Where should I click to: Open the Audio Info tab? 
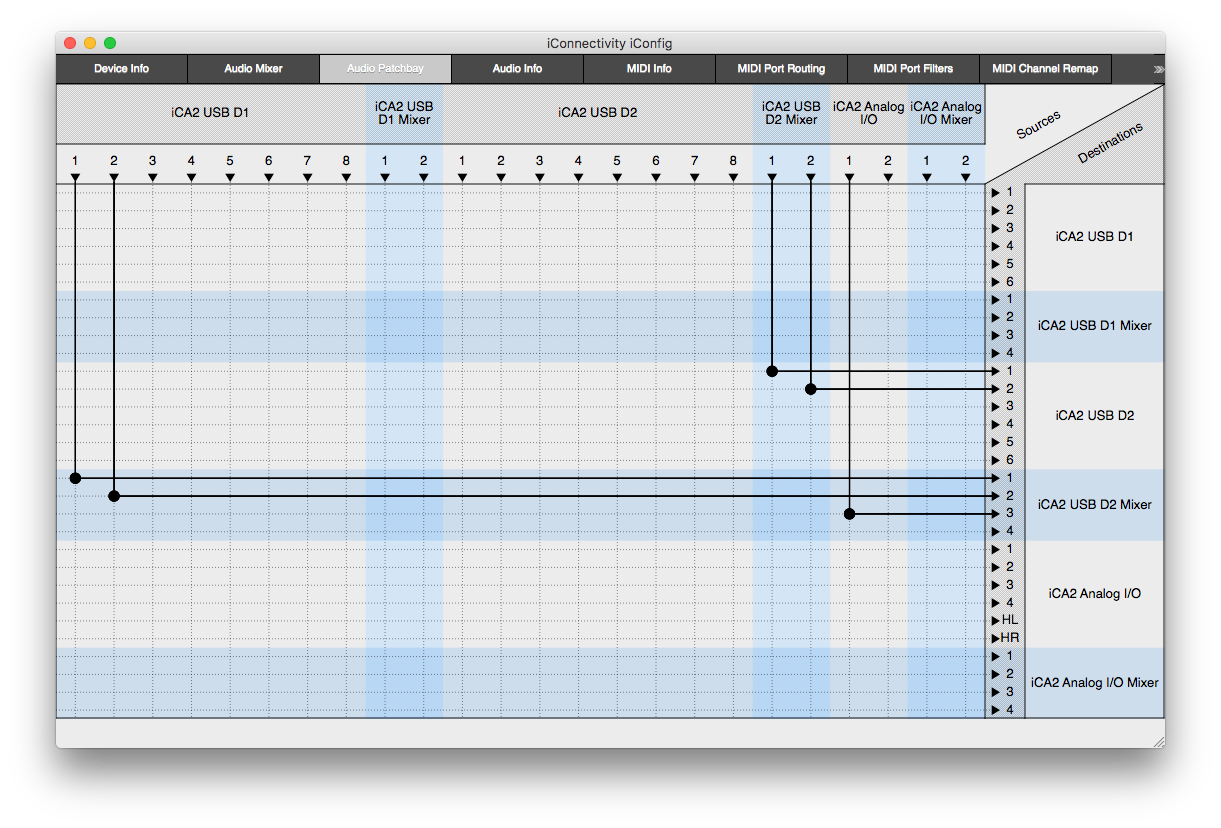(x=518, y=69)
